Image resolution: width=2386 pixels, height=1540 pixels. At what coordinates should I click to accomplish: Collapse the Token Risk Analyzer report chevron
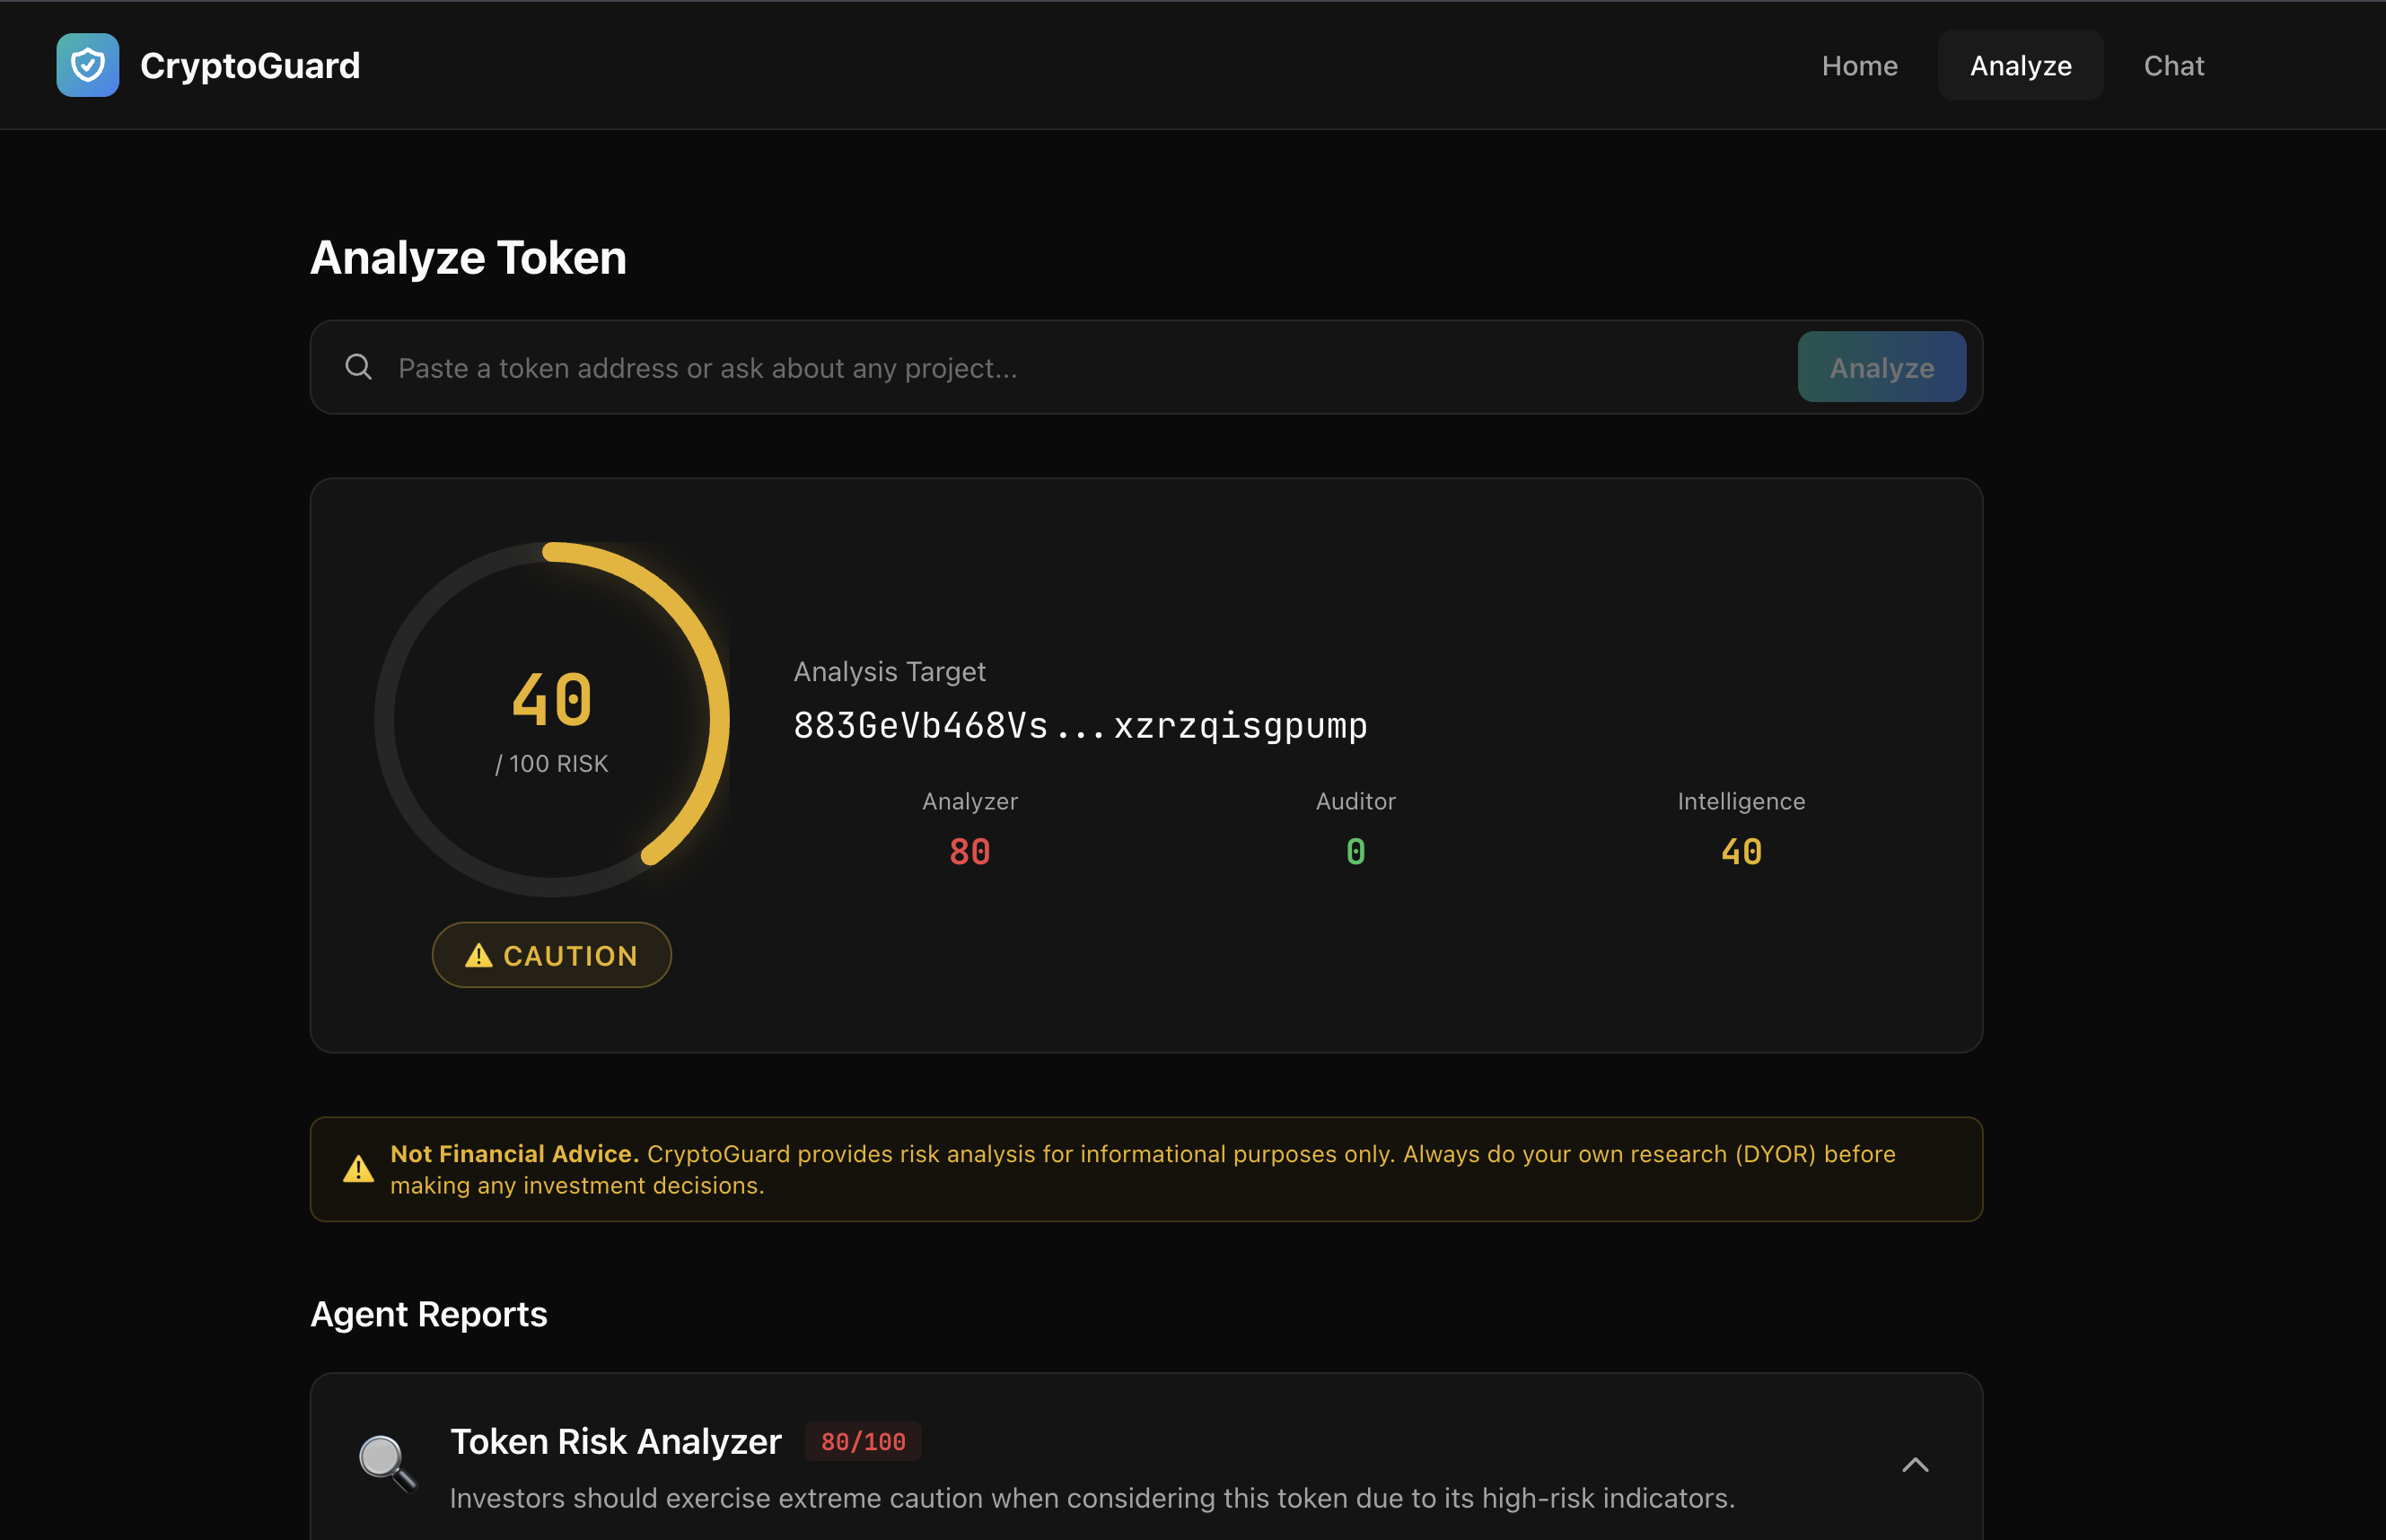(1915, 1465)
